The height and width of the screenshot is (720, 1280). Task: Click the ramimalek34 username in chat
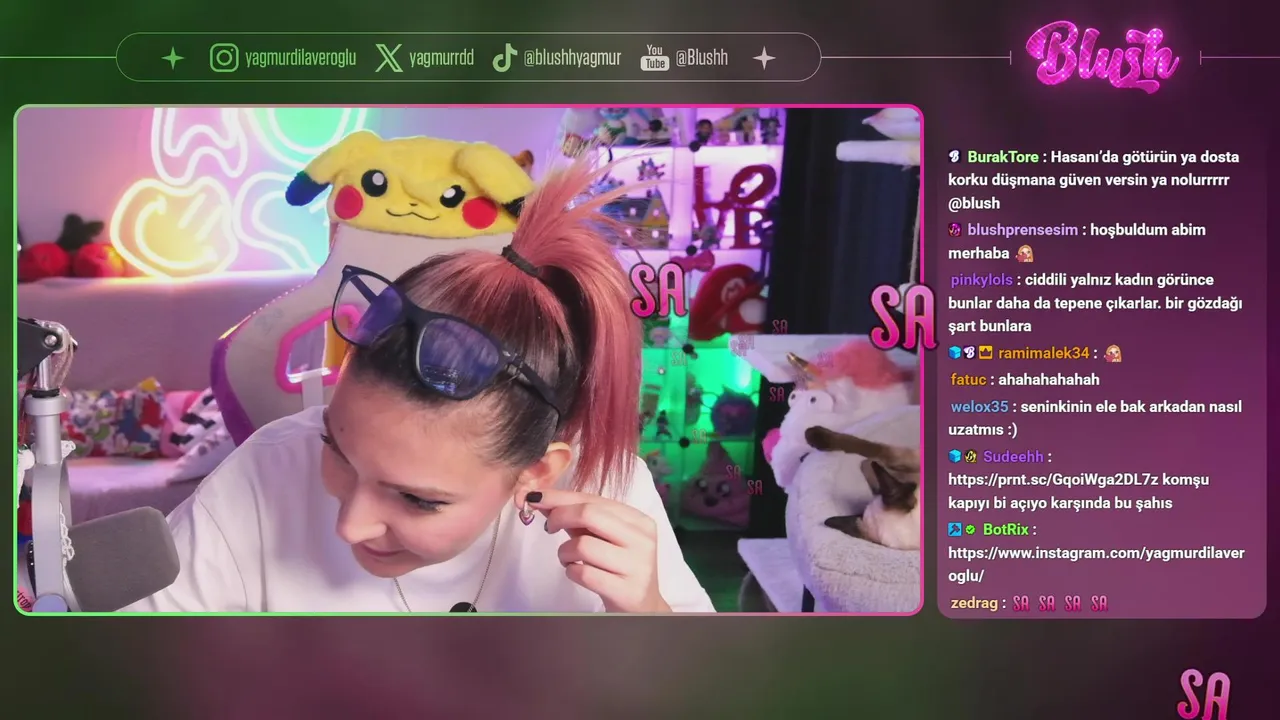(1044, 353)
